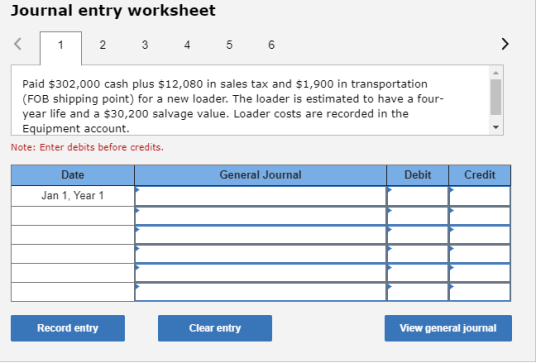Open journal entry tab 6
Image resolution: width=560 pixels, height=363 pixels.
point(271,45)
